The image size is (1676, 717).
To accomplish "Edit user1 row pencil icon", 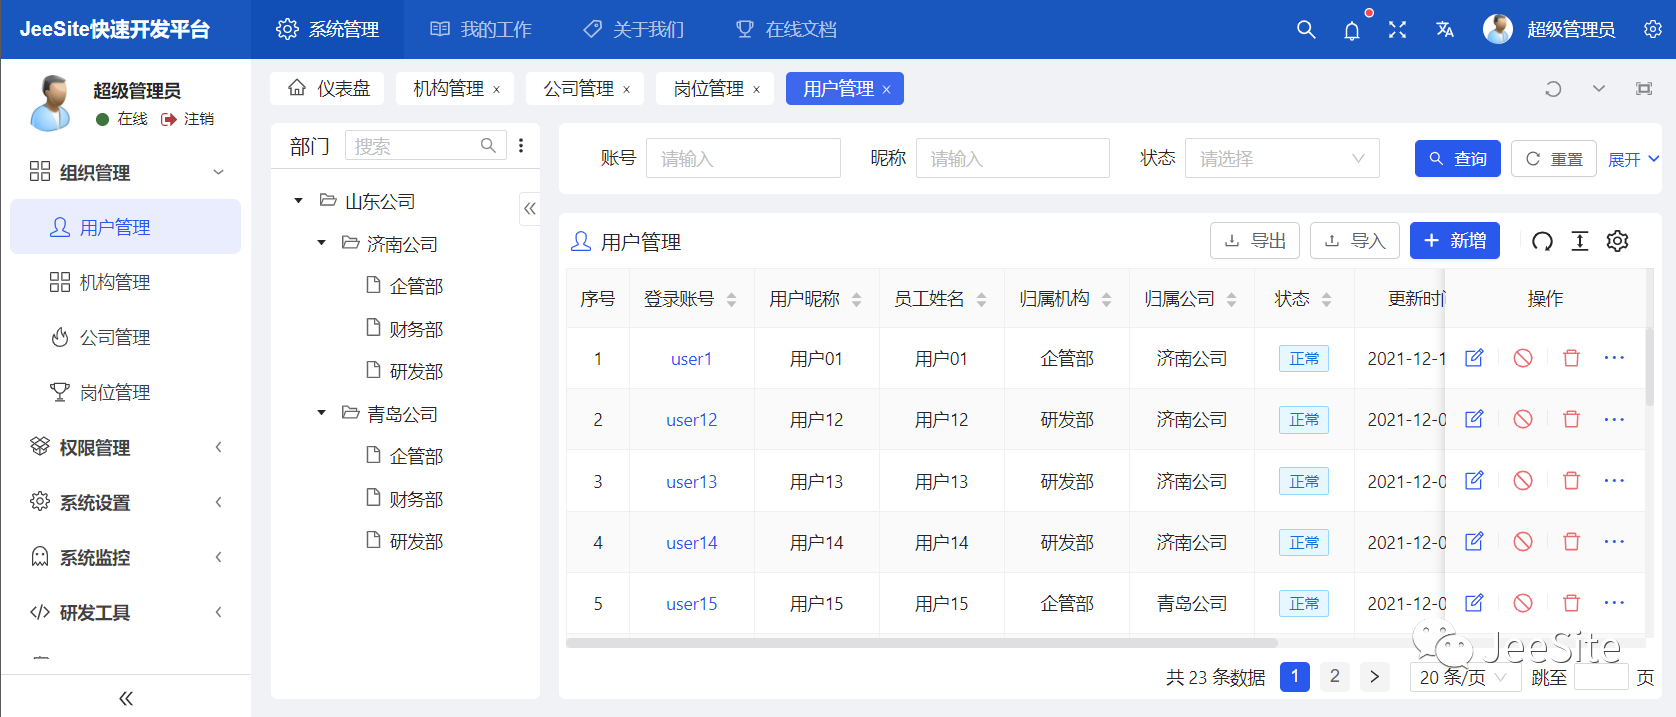I will click(x=1474, y=358).
